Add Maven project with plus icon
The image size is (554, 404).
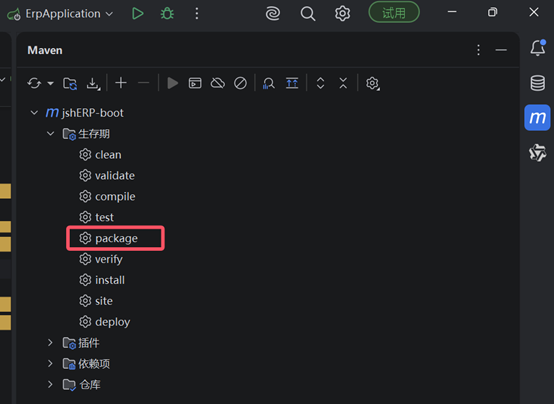[x=121, y=83]
